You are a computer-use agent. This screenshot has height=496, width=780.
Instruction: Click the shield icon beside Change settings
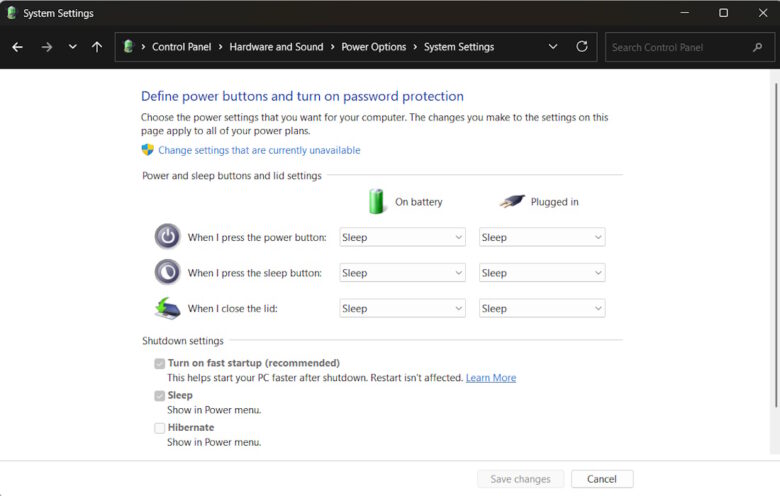coord(148,150)
